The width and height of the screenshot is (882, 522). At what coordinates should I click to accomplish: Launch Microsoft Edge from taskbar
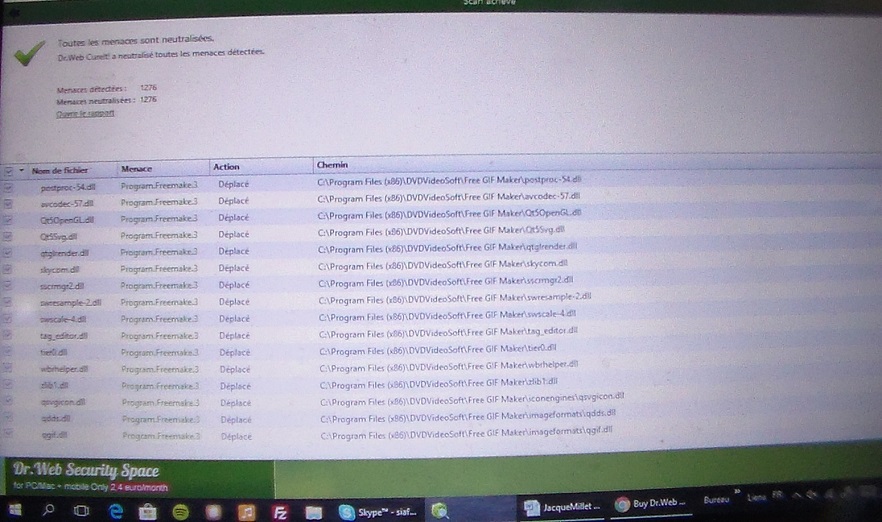(116, 511)
